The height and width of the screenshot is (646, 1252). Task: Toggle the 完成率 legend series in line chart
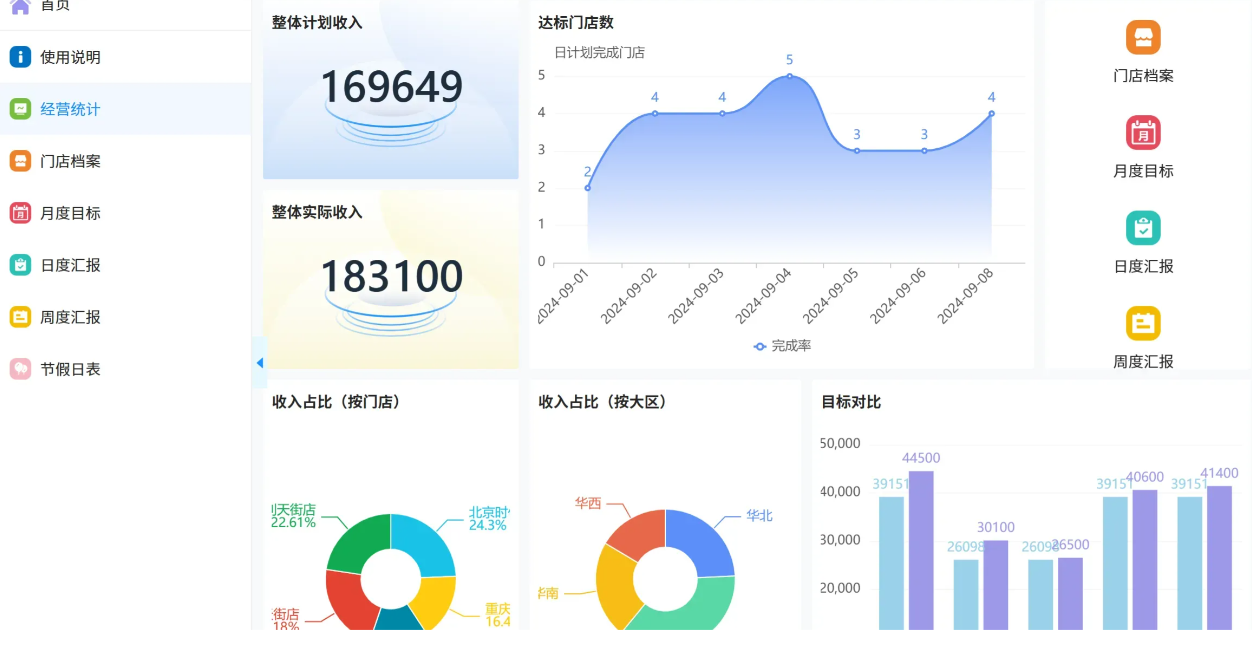782,346
